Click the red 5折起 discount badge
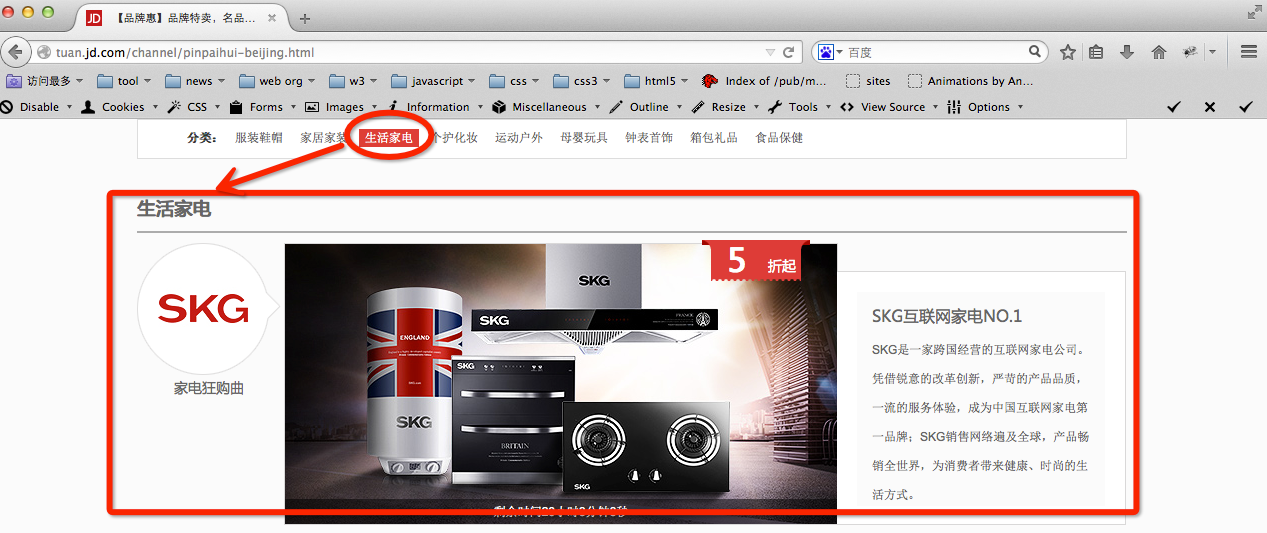This screenshot has height=533, width=1267. pyautogui.click(x=758, y=260)
